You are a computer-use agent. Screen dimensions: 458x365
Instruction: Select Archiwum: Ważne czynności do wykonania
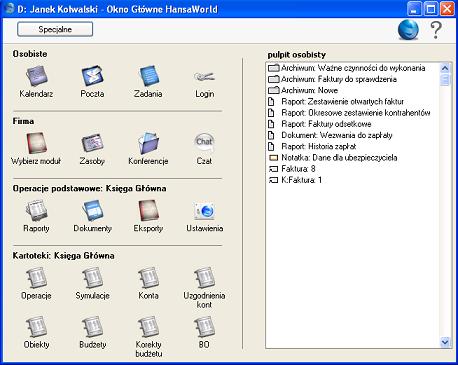pos(347,68)
